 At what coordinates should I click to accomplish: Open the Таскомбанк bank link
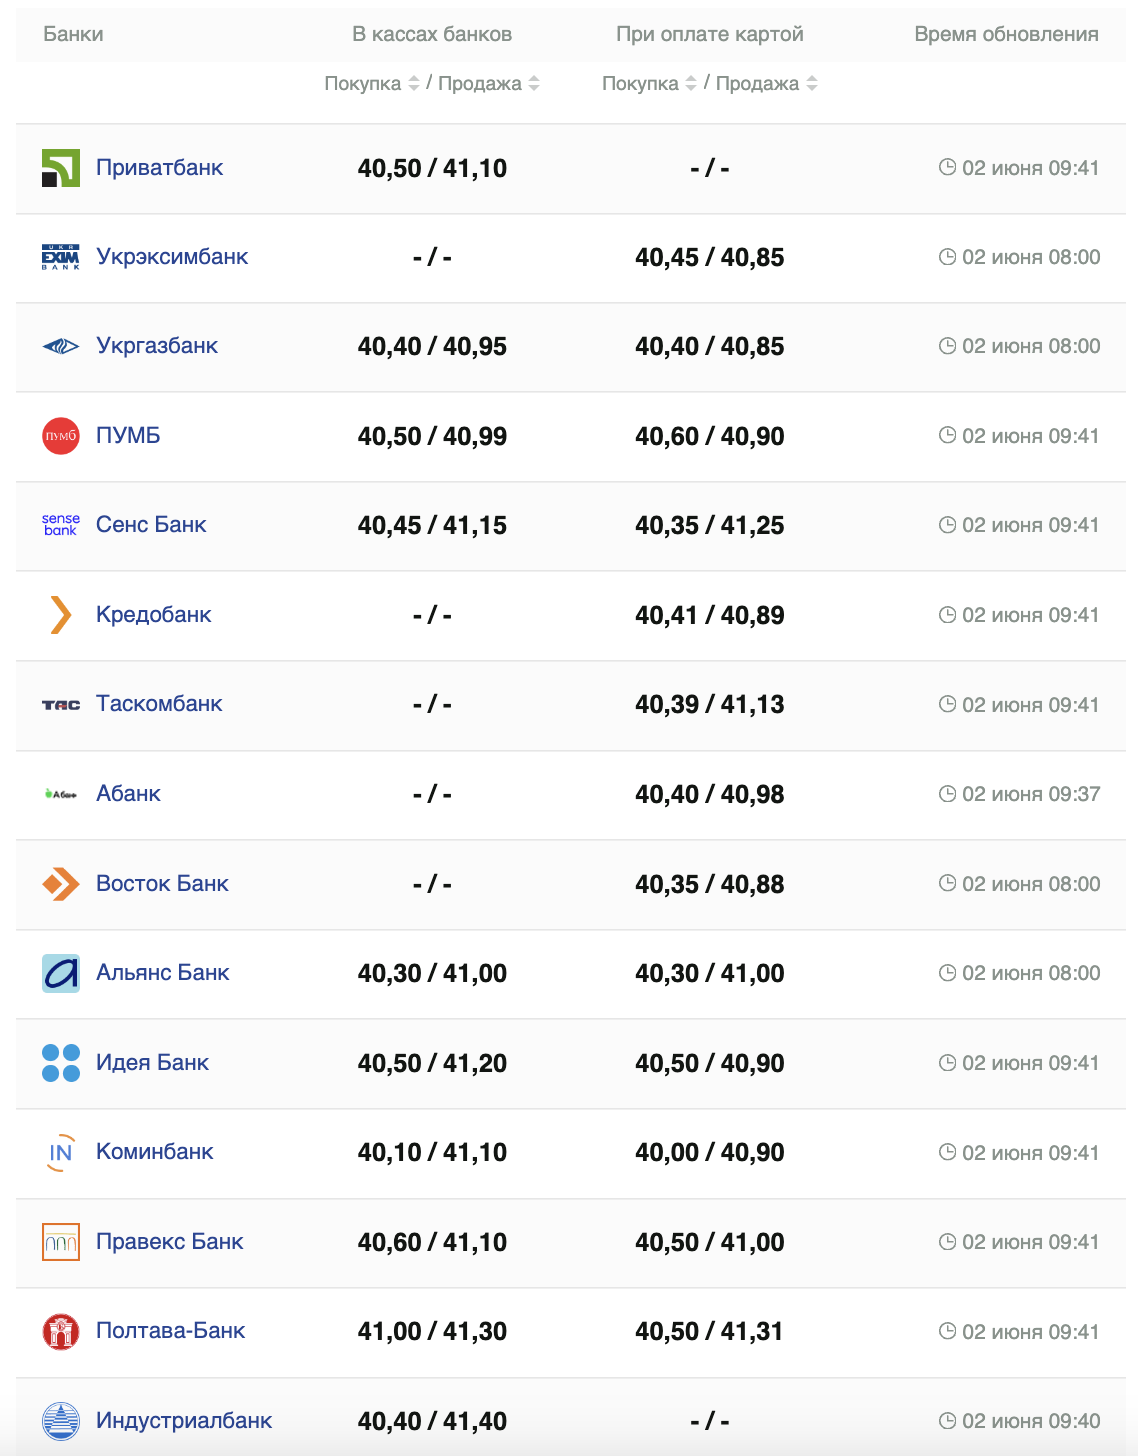(x=159, y=704)
